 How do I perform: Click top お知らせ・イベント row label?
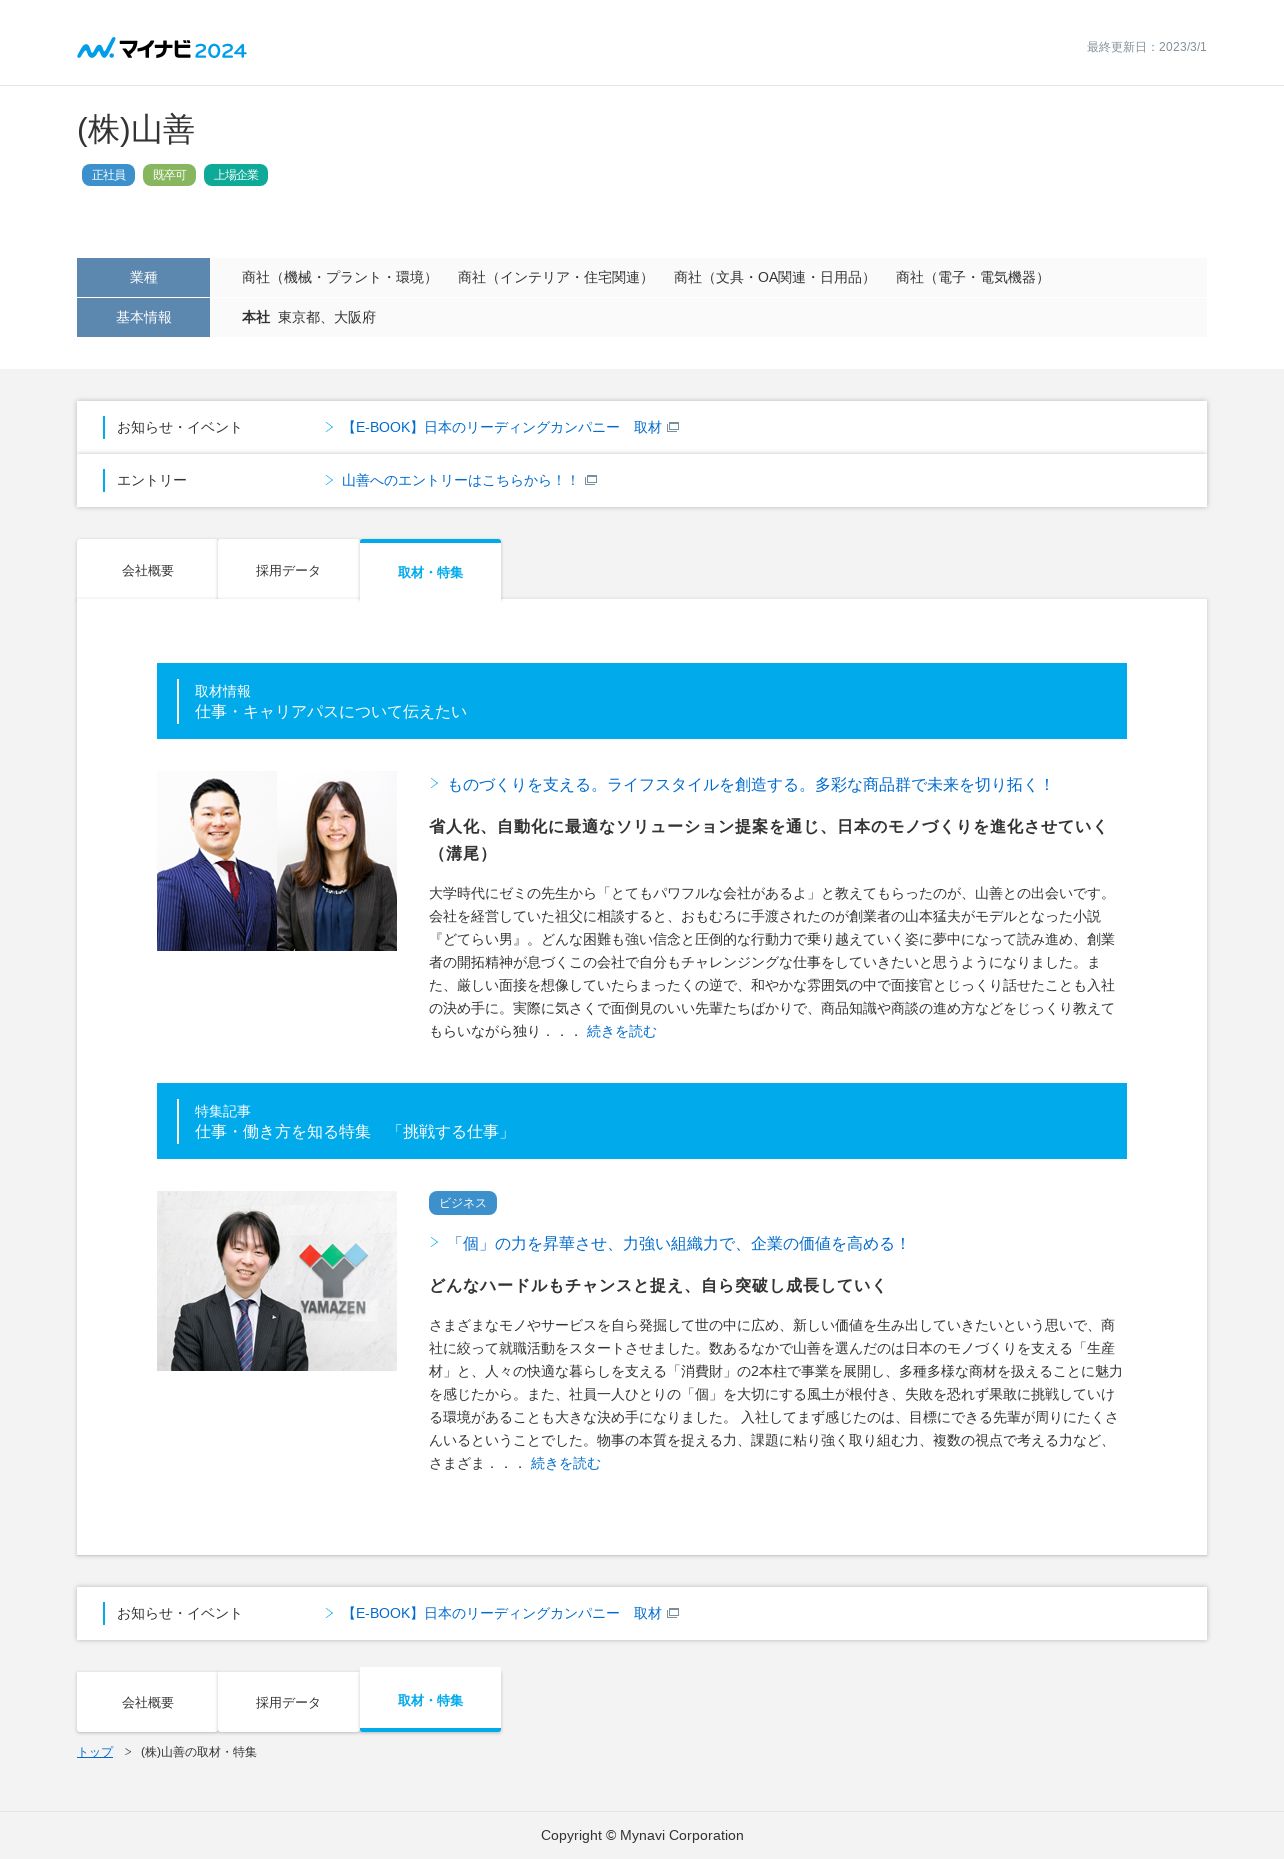[179, 427]
